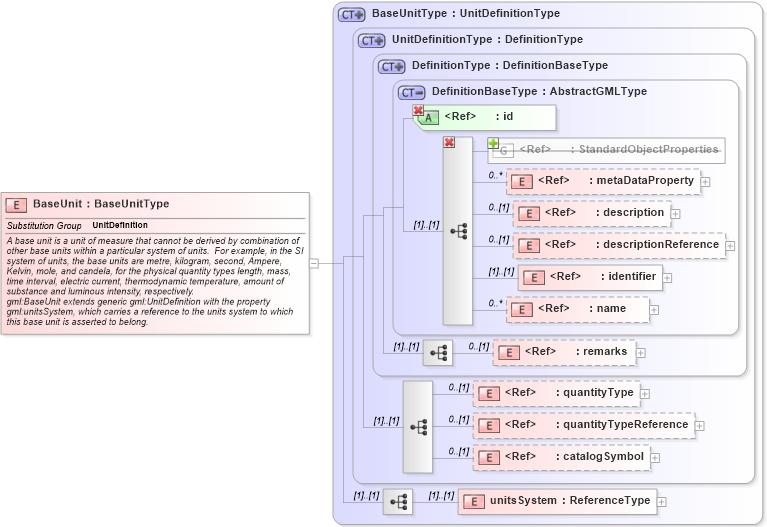The height and width of the screenshot is (527, 767).
Task: Click the E icon of catalogSymbol
Action: 489,458
